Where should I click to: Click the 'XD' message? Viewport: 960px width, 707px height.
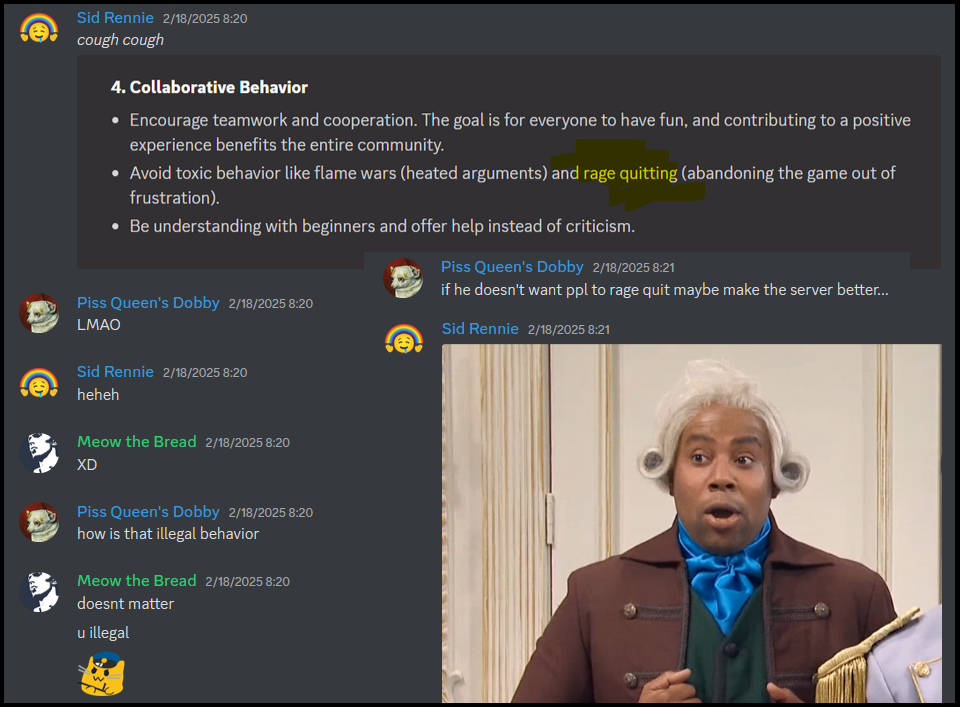pyautogui.click(x=87, y=465)
